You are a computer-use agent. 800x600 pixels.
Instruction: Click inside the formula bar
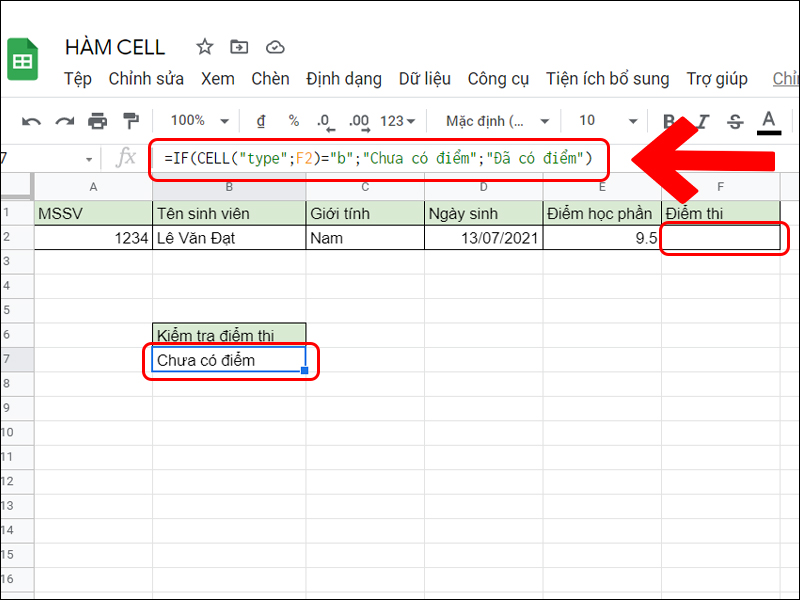[x=350, y=159]
